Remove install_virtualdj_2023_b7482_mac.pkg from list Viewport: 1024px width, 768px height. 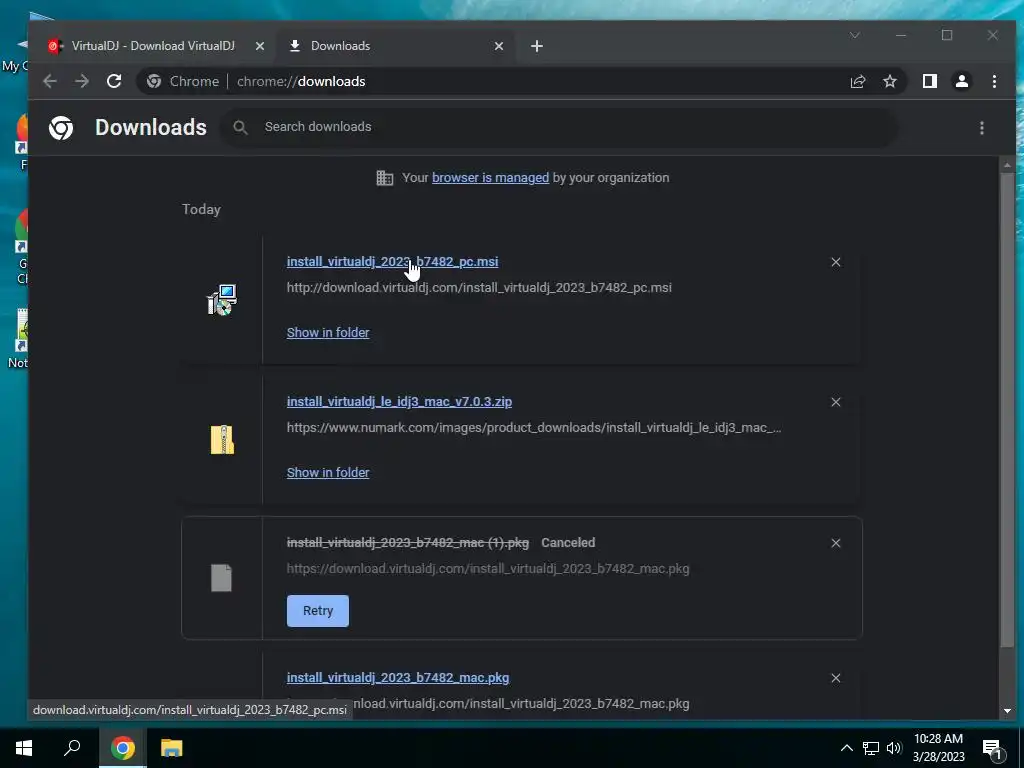tap(835, 678)
